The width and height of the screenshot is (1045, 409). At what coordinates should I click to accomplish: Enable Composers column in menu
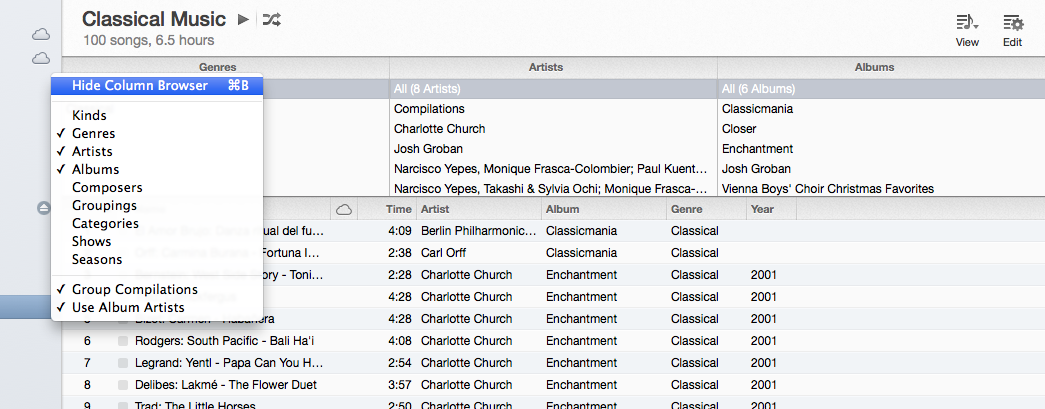(157, 187)
